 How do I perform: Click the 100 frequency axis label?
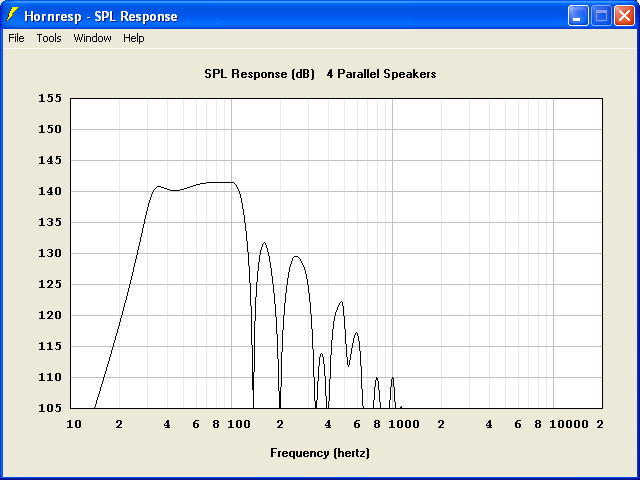click(239, 424)
